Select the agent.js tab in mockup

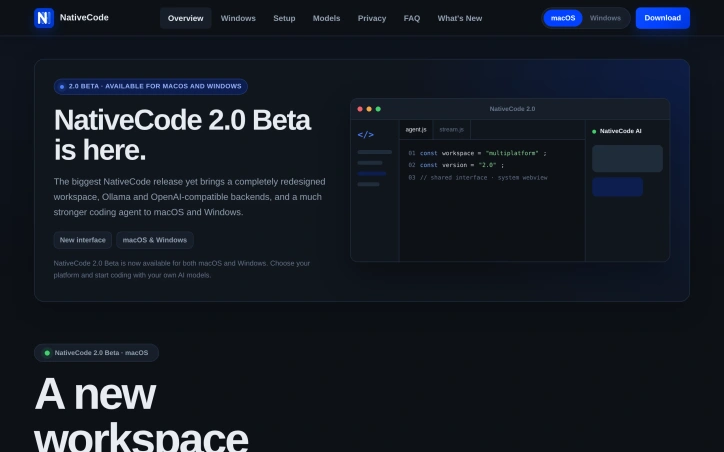[x=416, y=130]
